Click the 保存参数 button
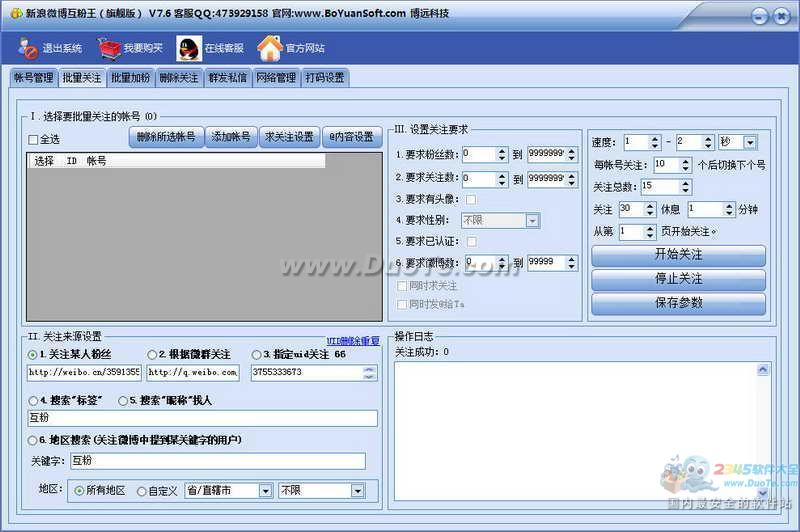This screenshot has height=532, width=800. point(679,303)
